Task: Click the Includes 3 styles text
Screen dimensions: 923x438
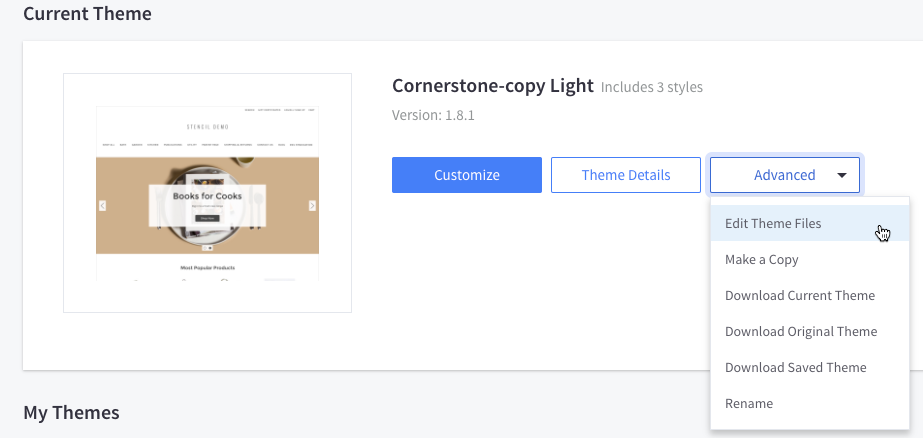Action: pos(651,87)
